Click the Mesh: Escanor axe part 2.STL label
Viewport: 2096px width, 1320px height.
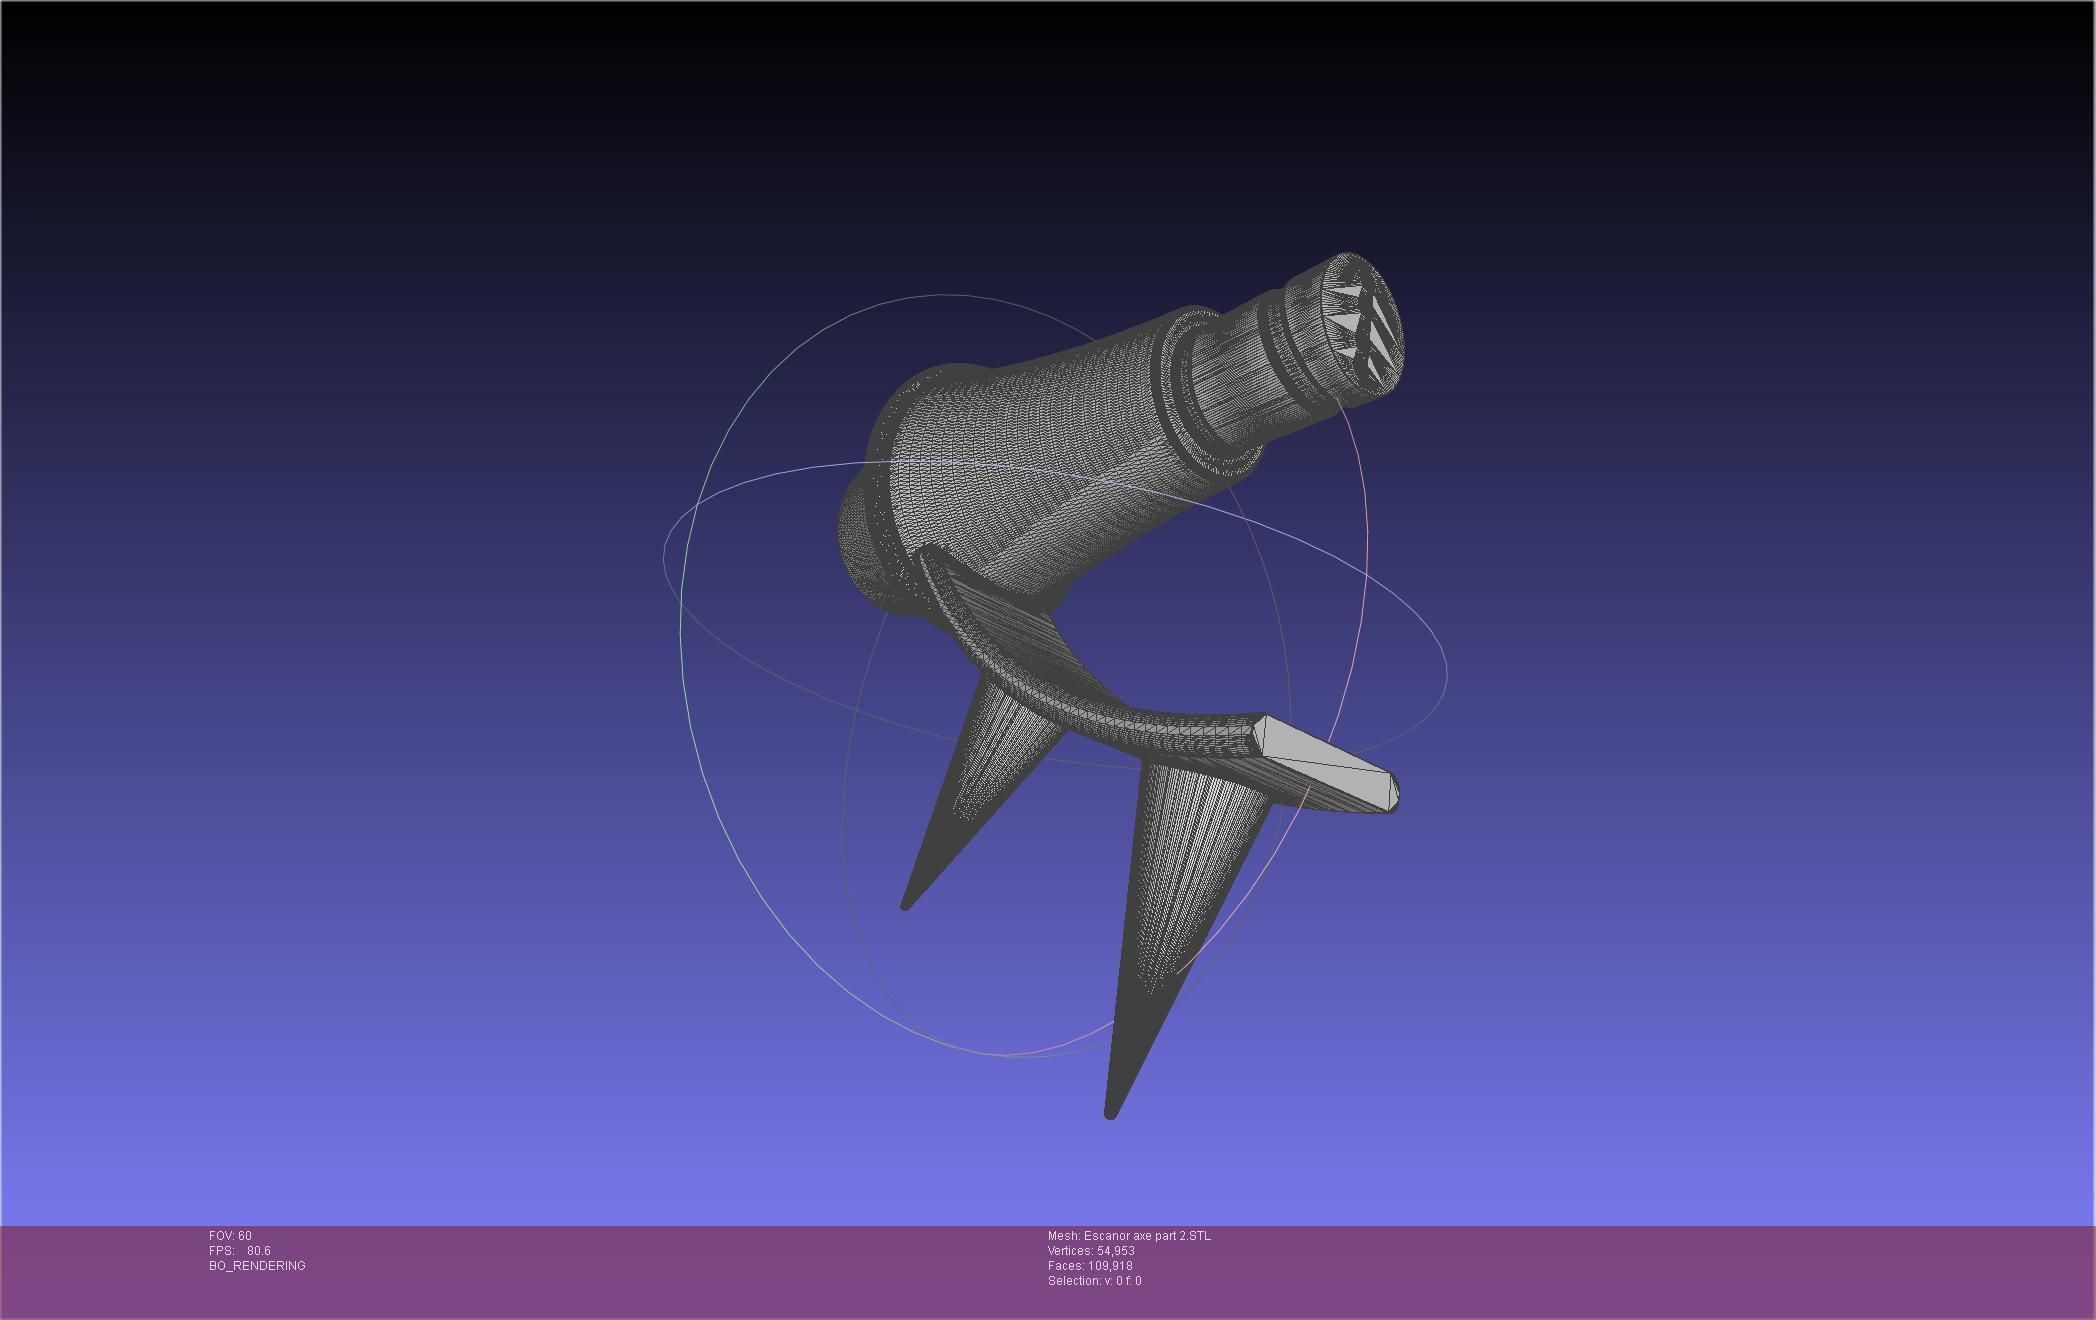[1129, 1236]
